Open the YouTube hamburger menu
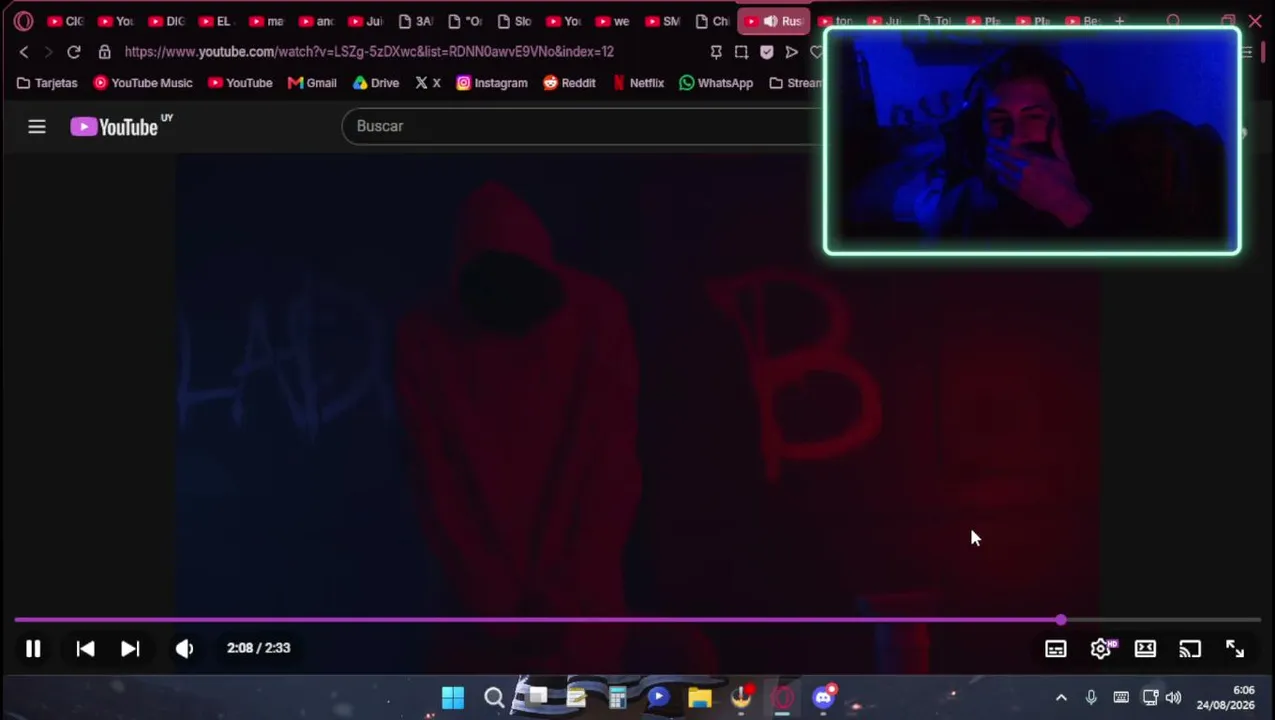This screenshot has width=1275, height=720. click(x=37, y=126)
